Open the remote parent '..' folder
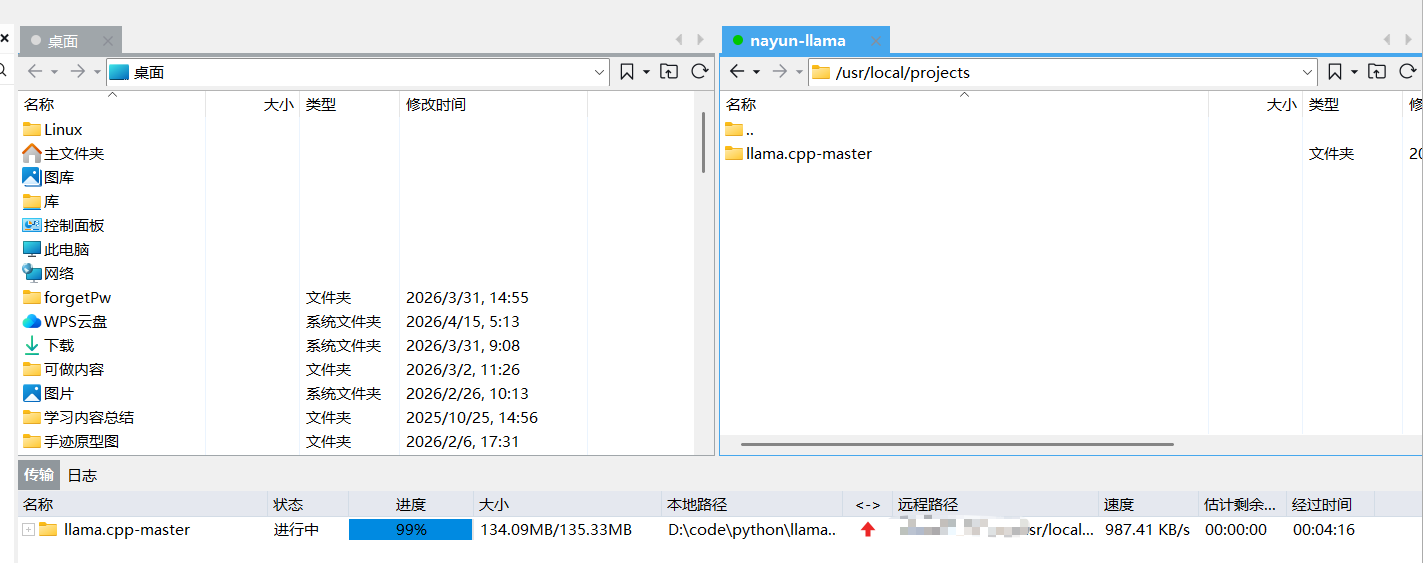The height and width of the screenshot is (563, 1423). [x=739, y=129]
